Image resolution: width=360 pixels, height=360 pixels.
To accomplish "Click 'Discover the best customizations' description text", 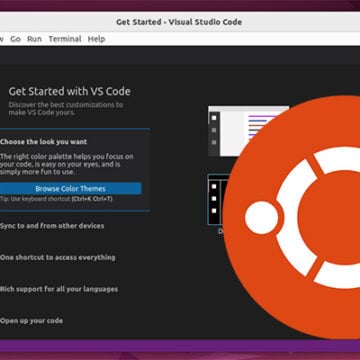I will (66, 108).
